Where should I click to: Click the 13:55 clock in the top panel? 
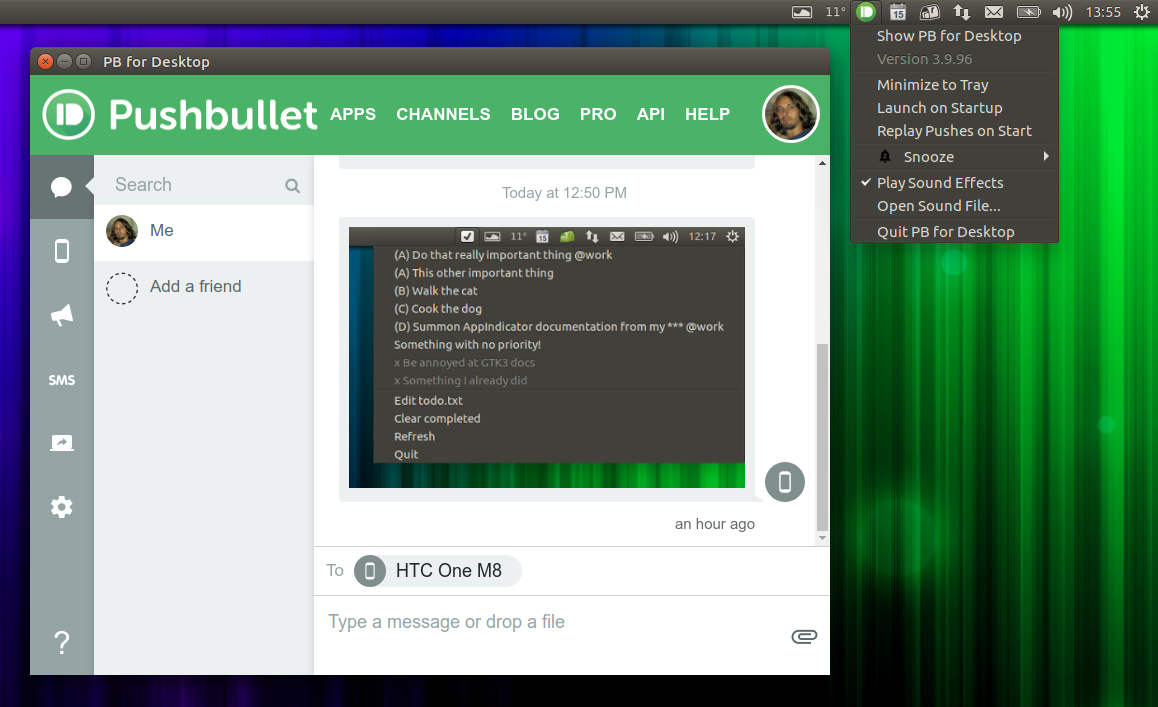pyautogui.click(x=1103, y=12)
